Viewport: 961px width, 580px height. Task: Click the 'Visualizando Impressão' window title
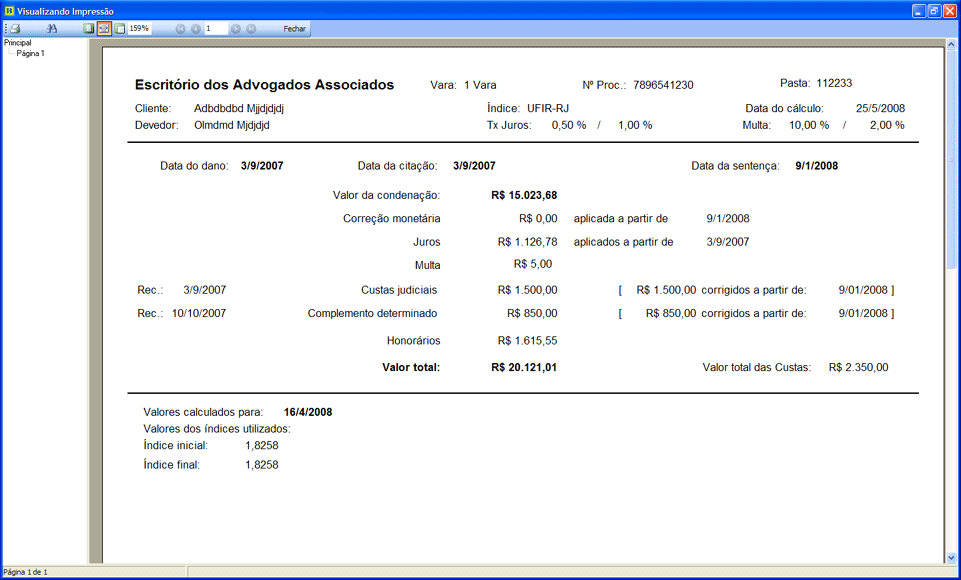[65, 12]
